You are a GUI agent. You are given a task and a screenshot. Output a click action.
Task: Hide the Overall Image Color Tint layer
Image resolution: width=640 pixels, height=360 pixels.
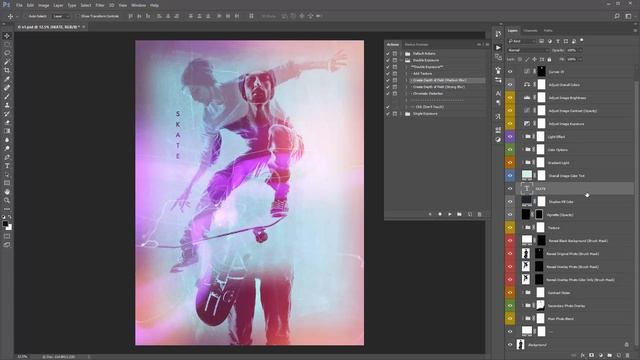[x=510, y=176]
